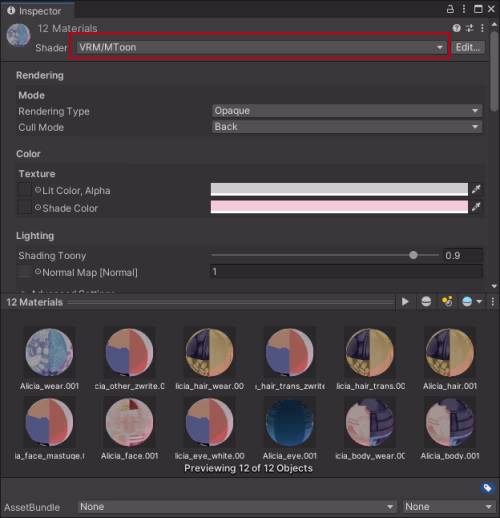
Task: Select the Alicia_hair_wear material thumbnail
Action: 210,352
